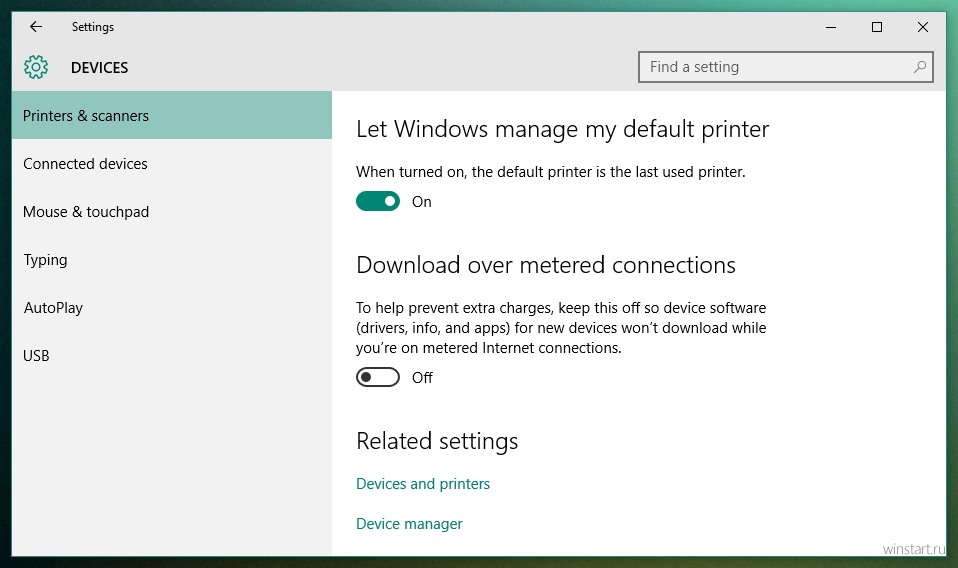
Task: Click the 'When turned on' description text
Action: 550,172
